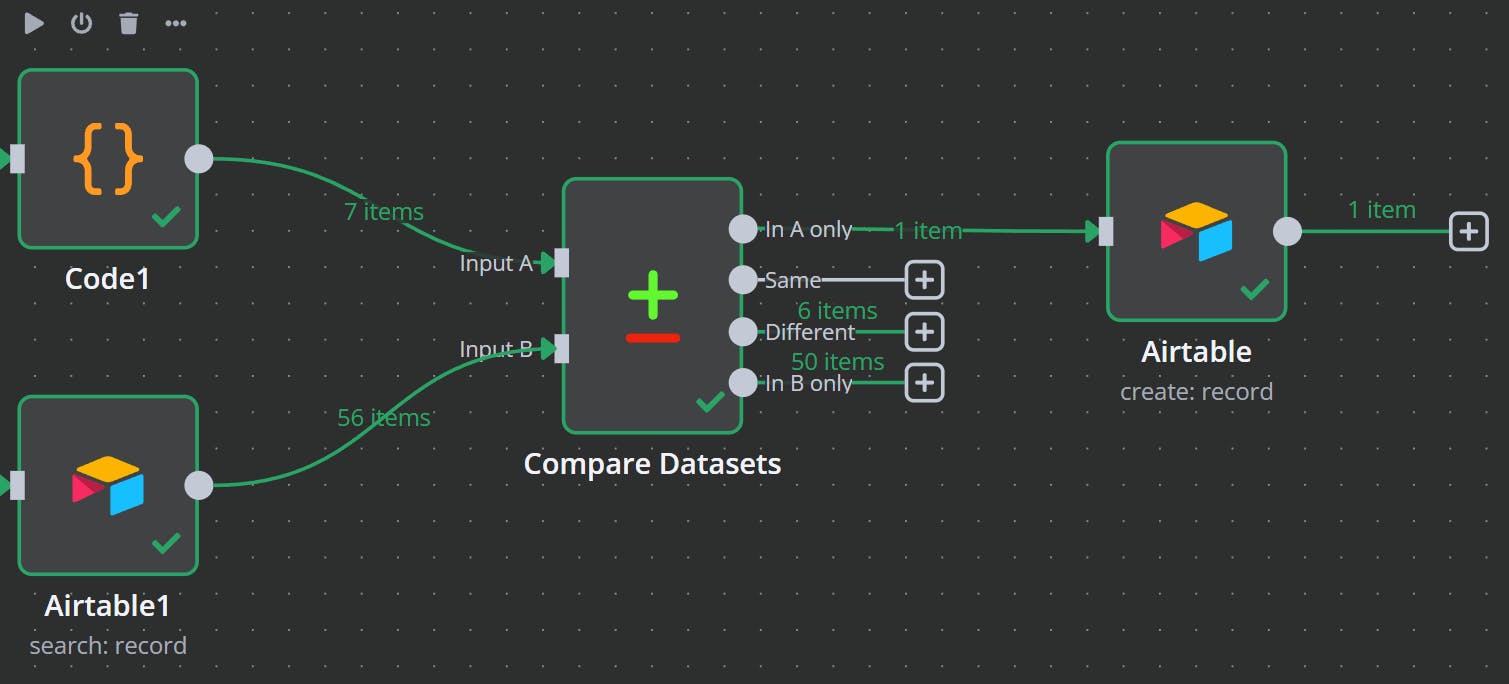Click Input A connector on Compare Datasets
This screenshot has height=684, width=1509.
[x=562, y=263]
